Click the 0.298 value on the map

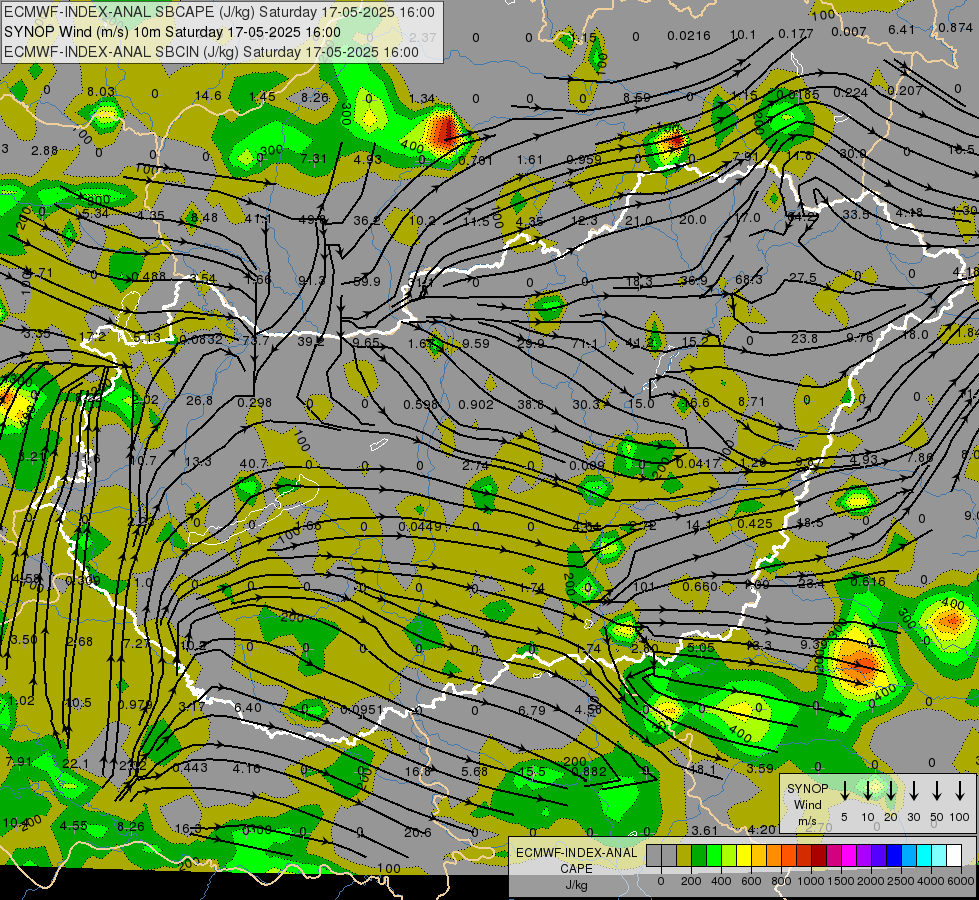pos(254,402)
